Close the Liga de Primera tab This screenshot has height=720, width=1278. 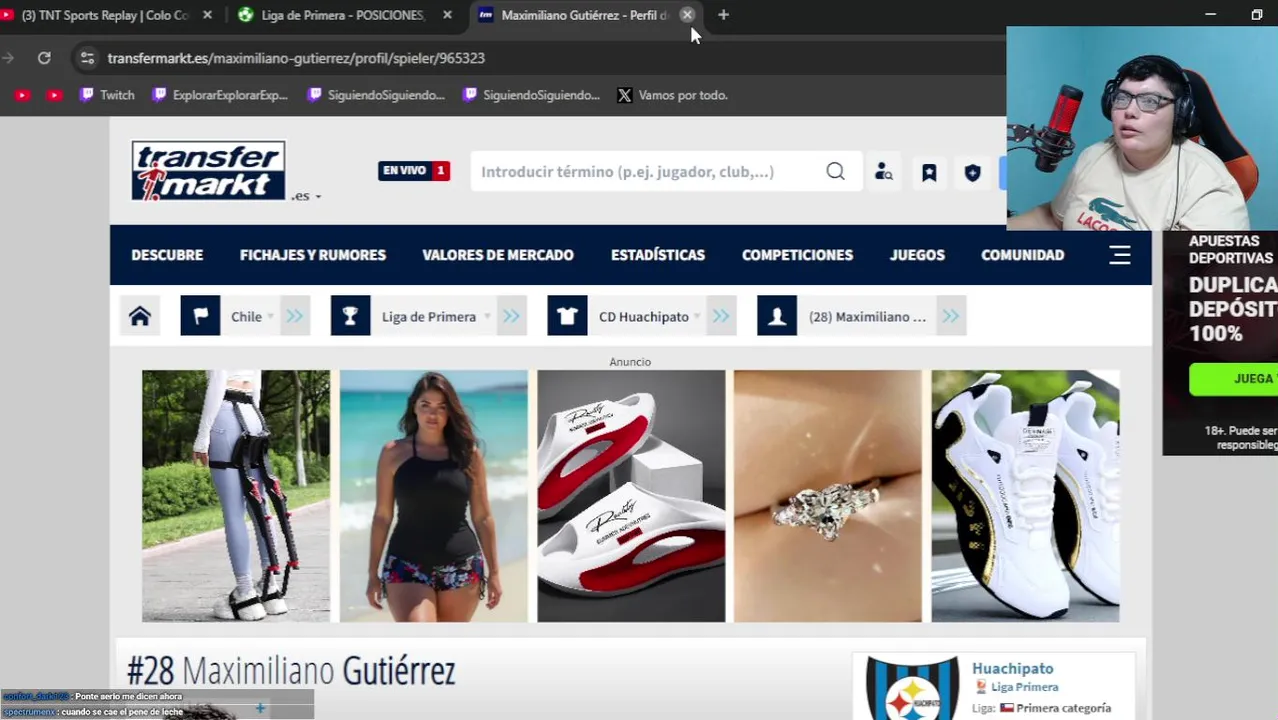click(x=447, y=15)
